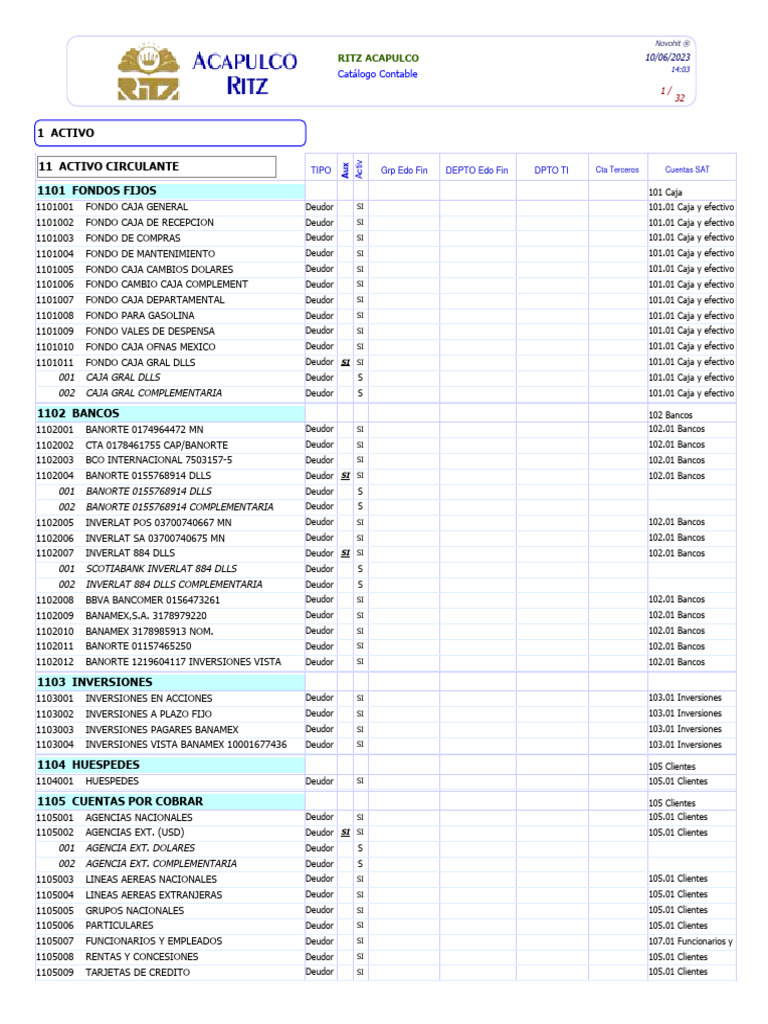This screenshot has height=1024, width=768.
Task: Click account 'FONDO CAJA DEPARTAMENTAL'
Action: 155,300
